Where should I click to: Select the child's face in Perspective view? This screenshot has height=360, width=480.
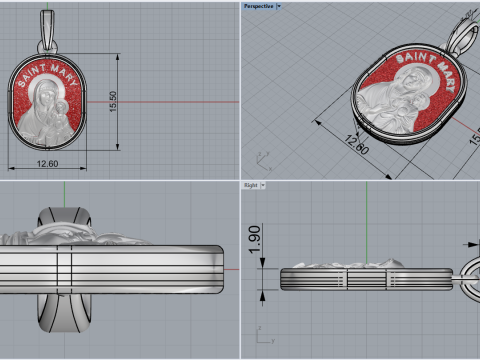click(421, 100)
